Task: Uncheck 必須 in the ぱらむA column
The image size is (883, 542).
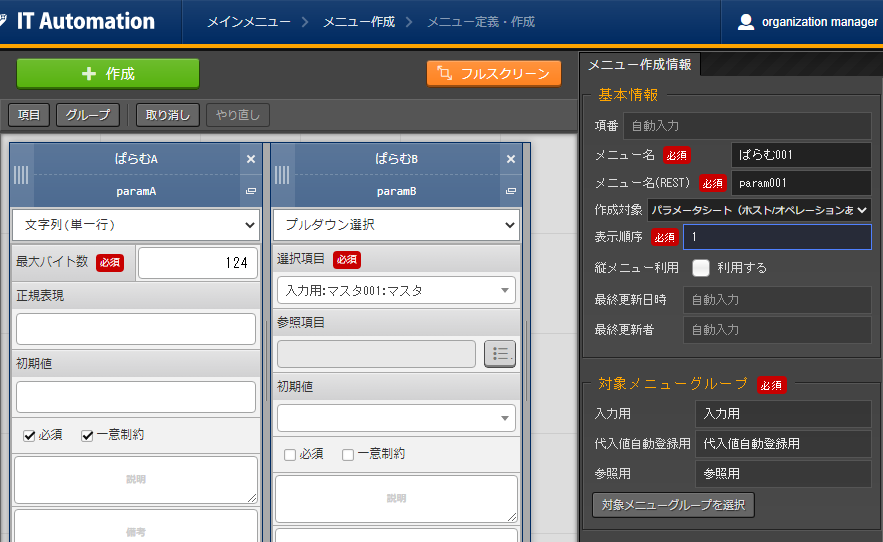Action: pos(30,435)
